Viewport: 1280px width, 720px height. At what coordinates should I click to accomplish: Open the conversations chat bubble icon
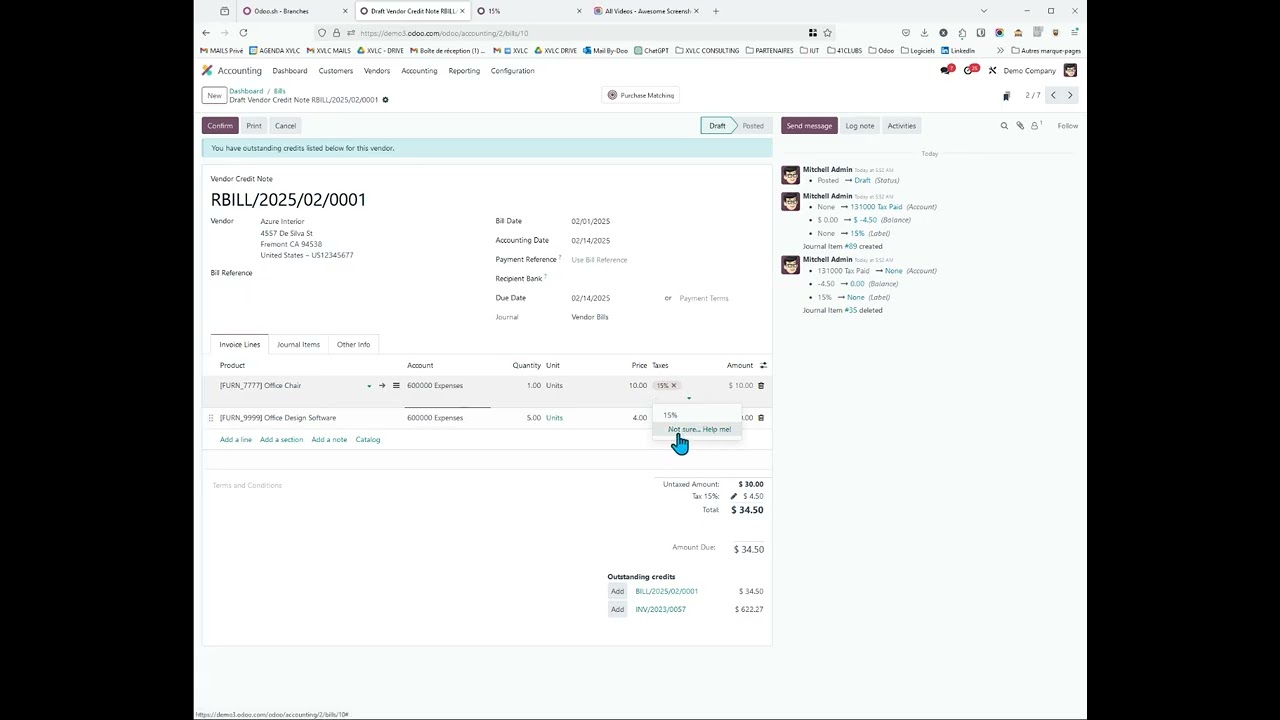point(945,71)
